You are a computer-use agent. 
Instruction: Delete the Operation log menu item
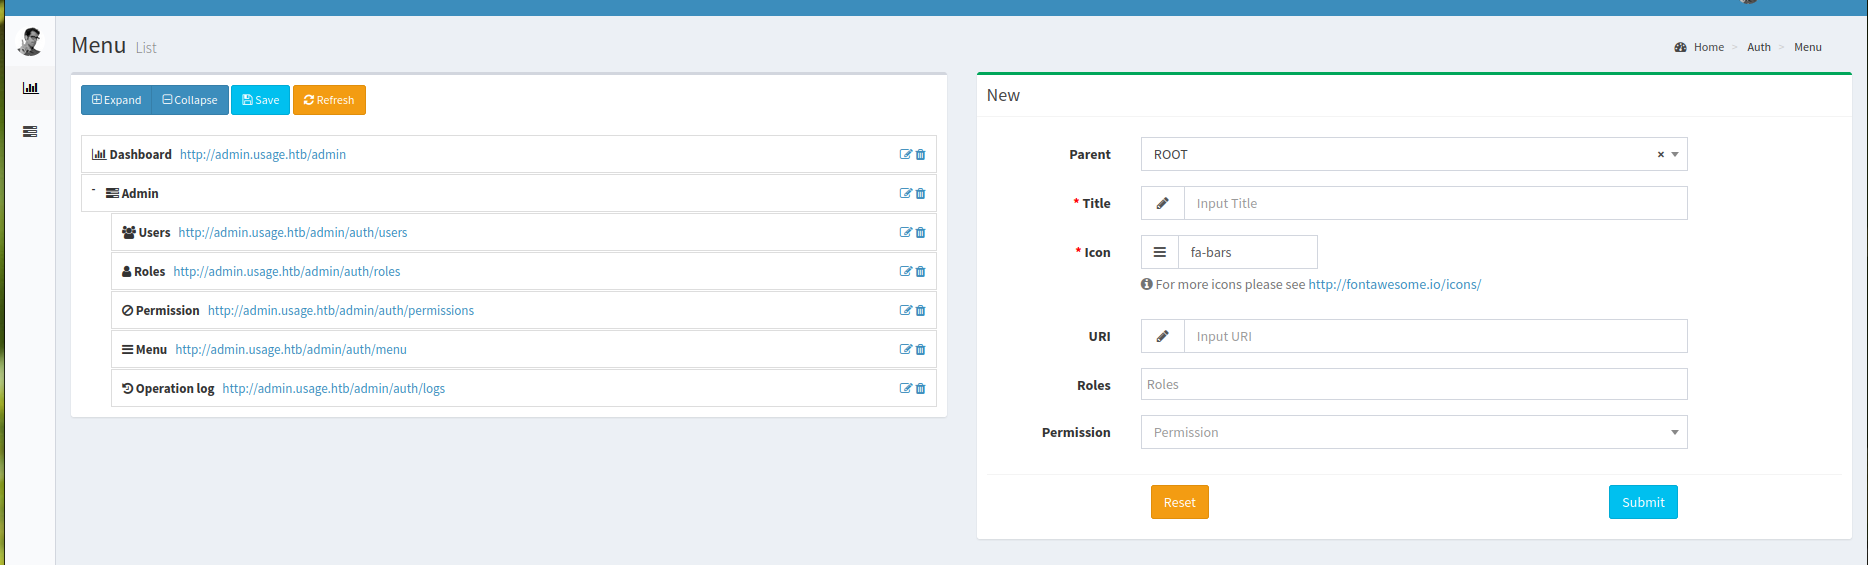click(x=921, y=389)
